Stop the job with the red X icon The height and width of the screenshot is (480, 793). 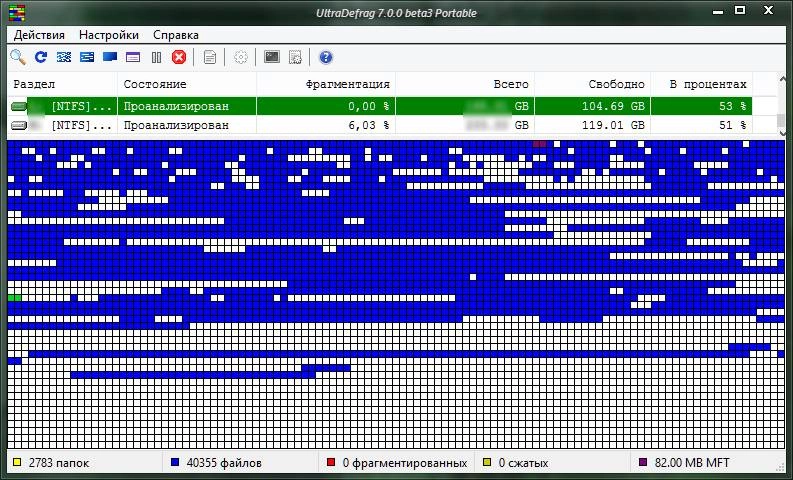click(179, 57)
